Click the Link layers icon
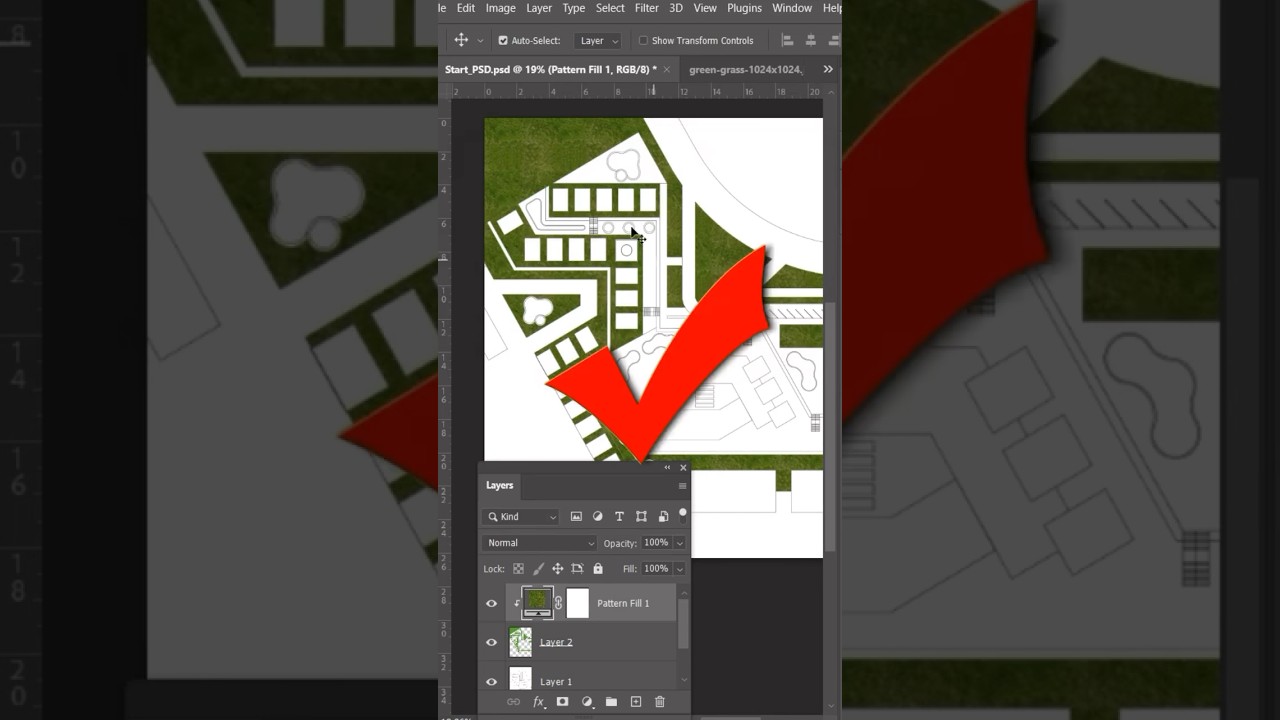 click(x=513, y=702)
